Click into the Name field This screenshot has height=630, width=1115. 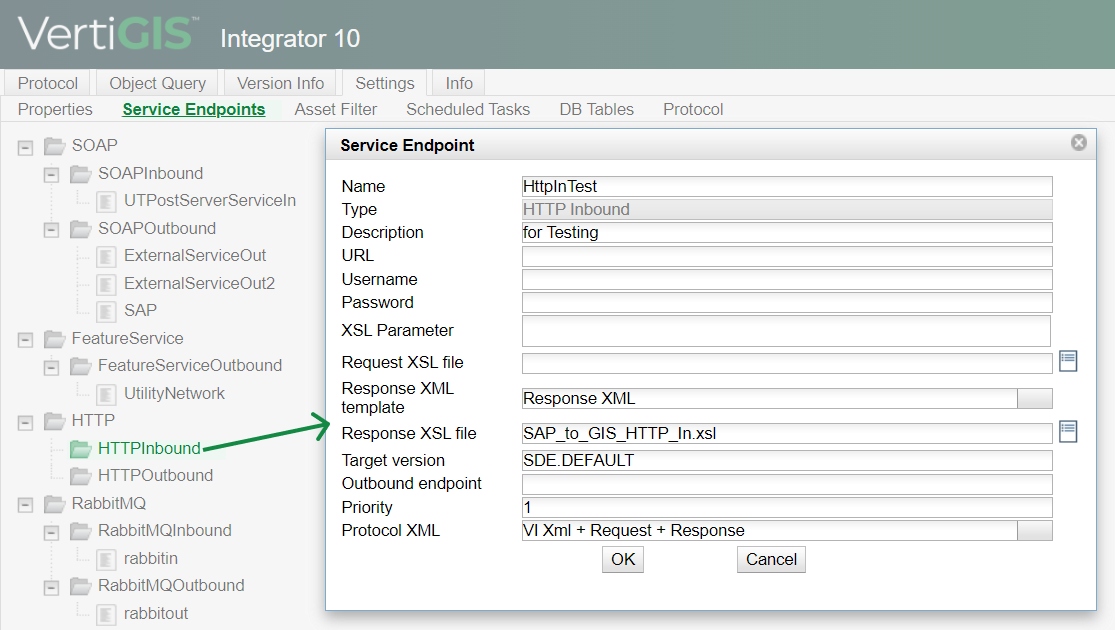[x=786, y=186]
